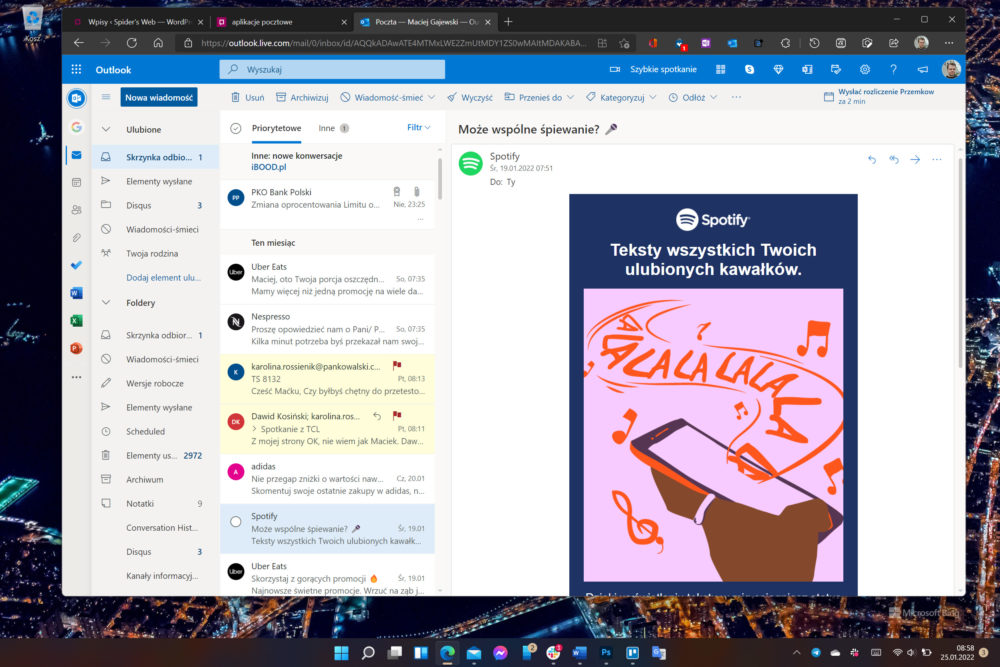Open the account profile picture in Outlook
Screen dimensions: 1000x667
coord(951,69)
